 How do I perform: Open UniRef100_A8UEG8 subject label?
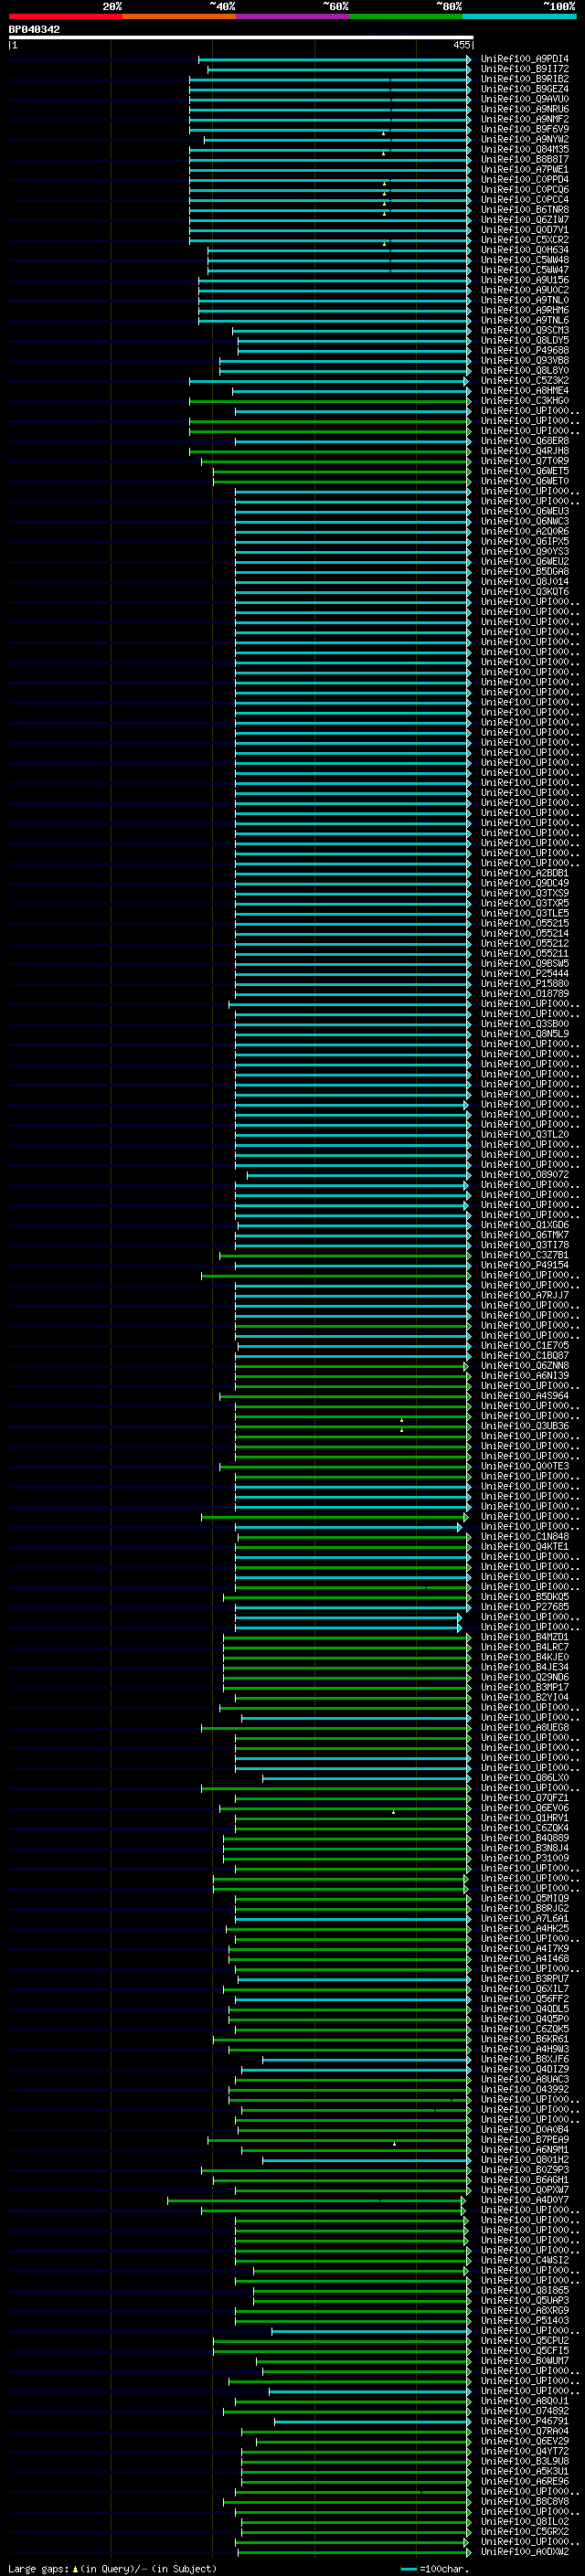(525, 1728)
